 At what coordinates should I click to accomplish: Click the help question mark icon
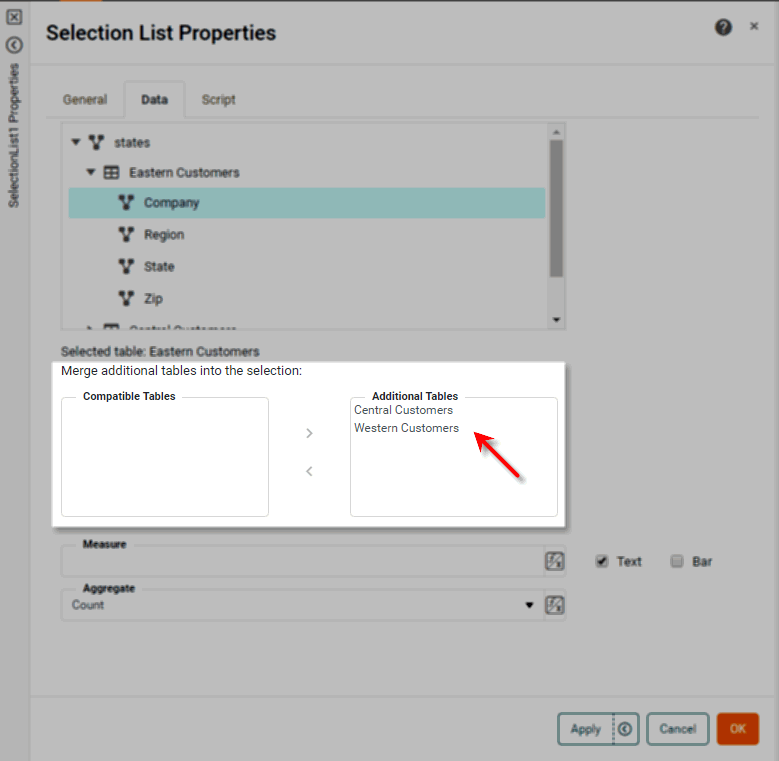pos(723,28)
